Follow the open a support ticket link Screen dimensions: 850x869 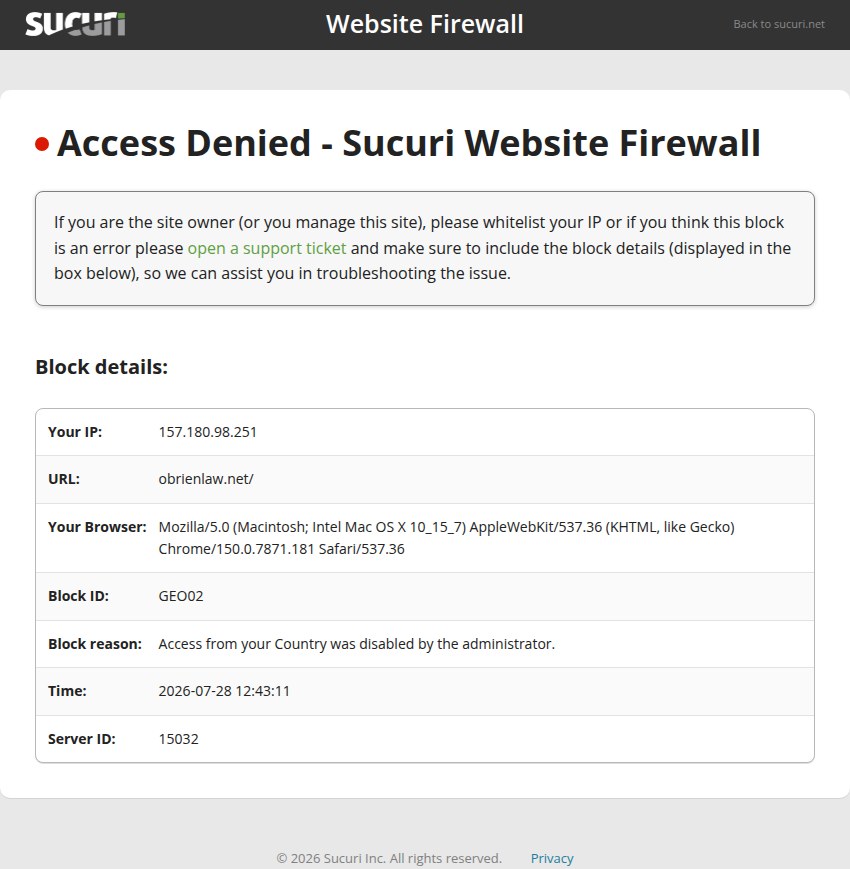(267, 248)
